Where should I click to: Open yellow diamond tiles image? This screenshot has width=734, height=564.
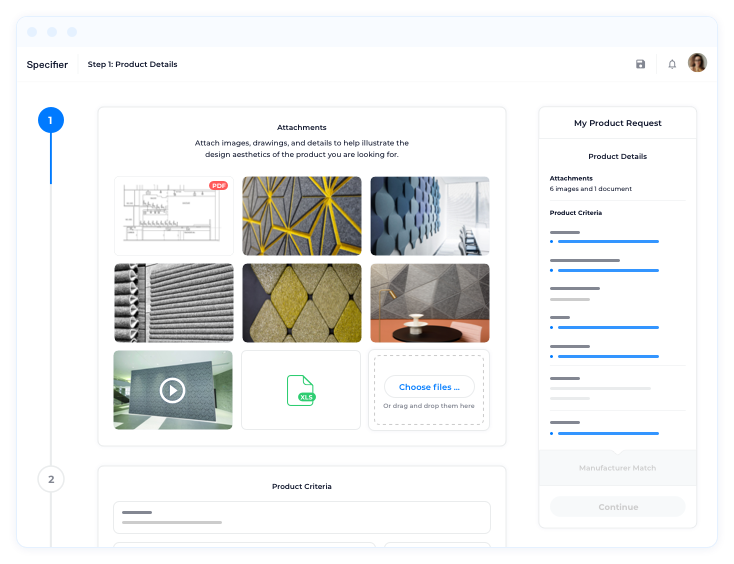coord(302,303)
